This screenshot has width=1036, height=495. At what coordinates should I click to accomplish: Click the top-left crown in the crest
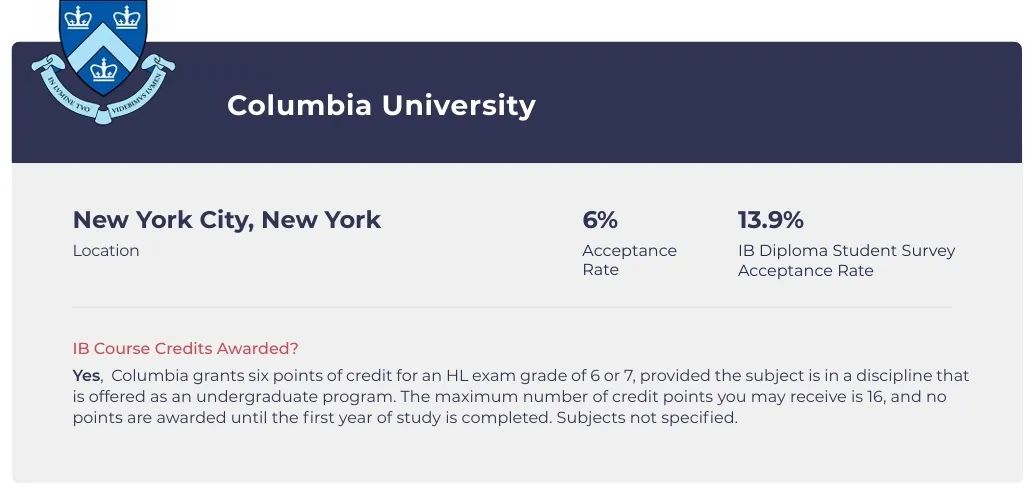(x=78, y=17)
